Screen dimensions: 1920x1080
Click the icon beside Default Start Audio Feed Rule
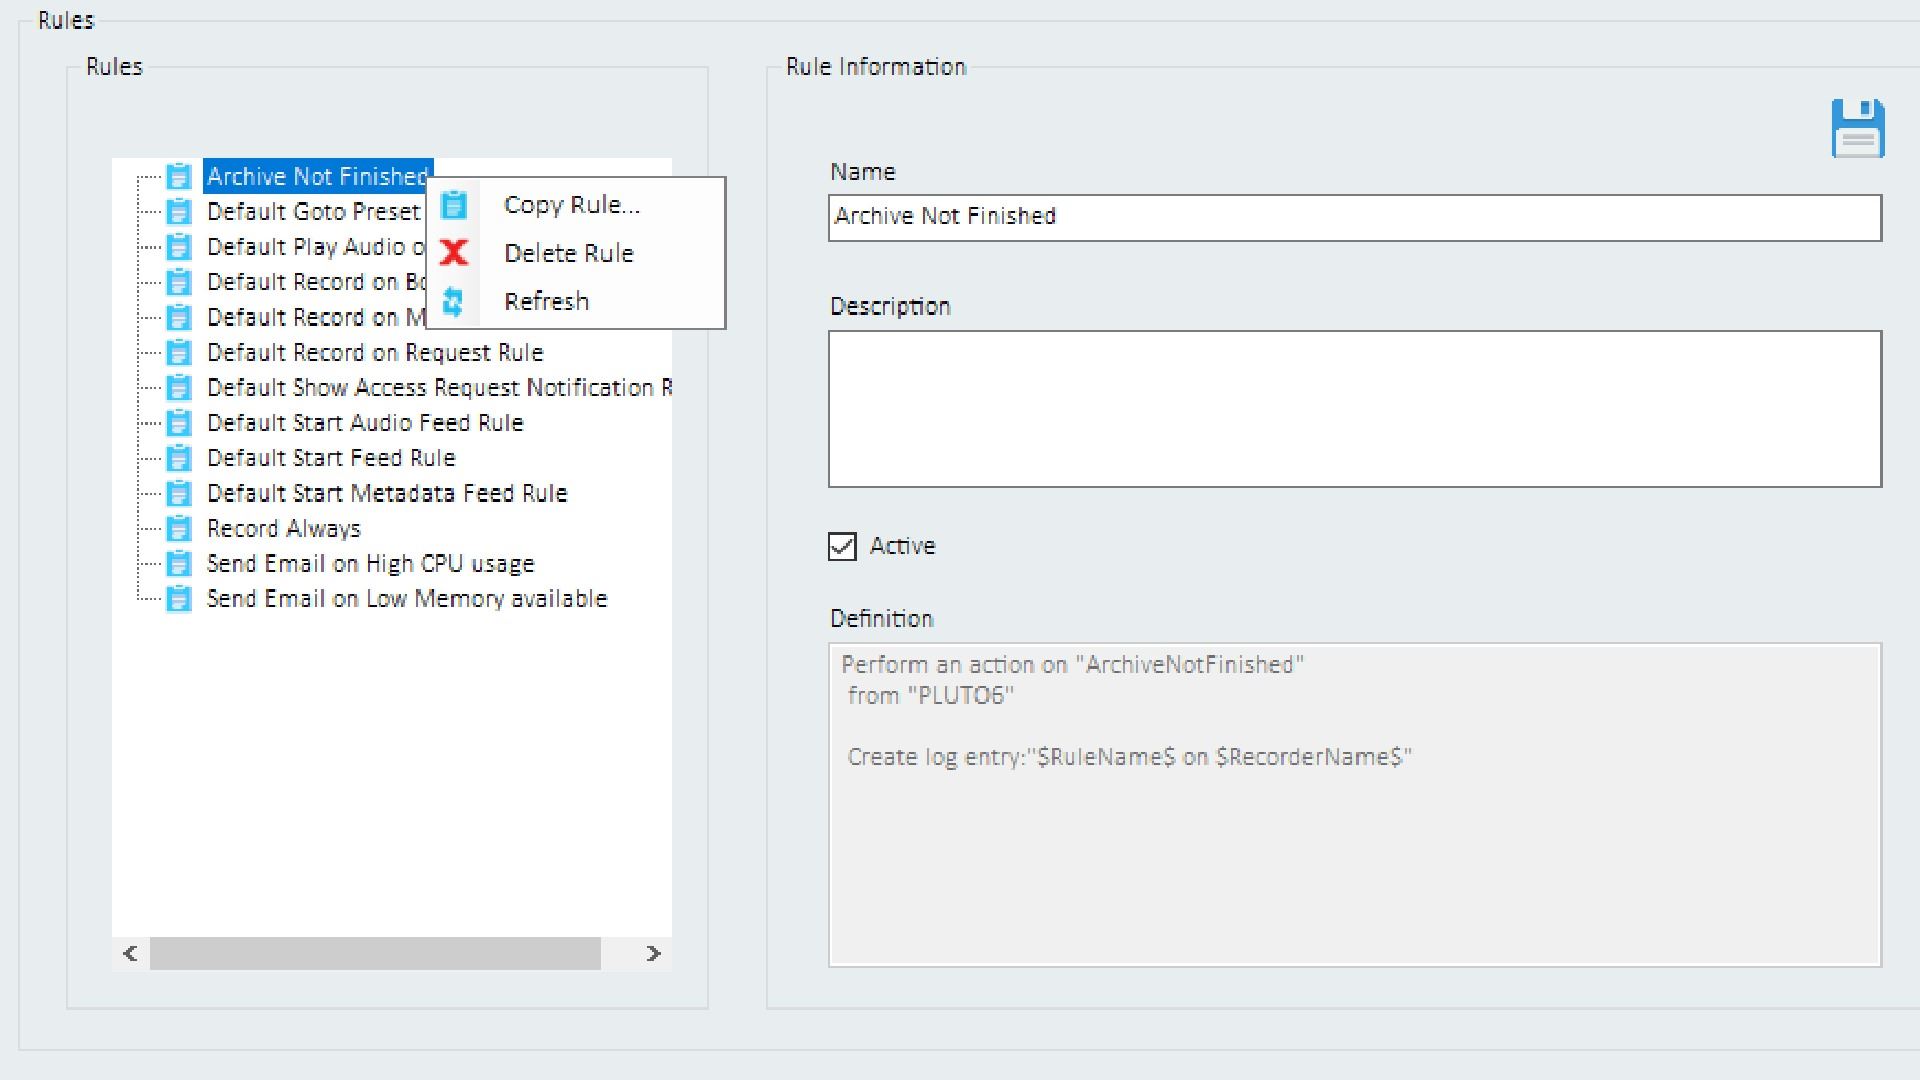pos(179,423)
